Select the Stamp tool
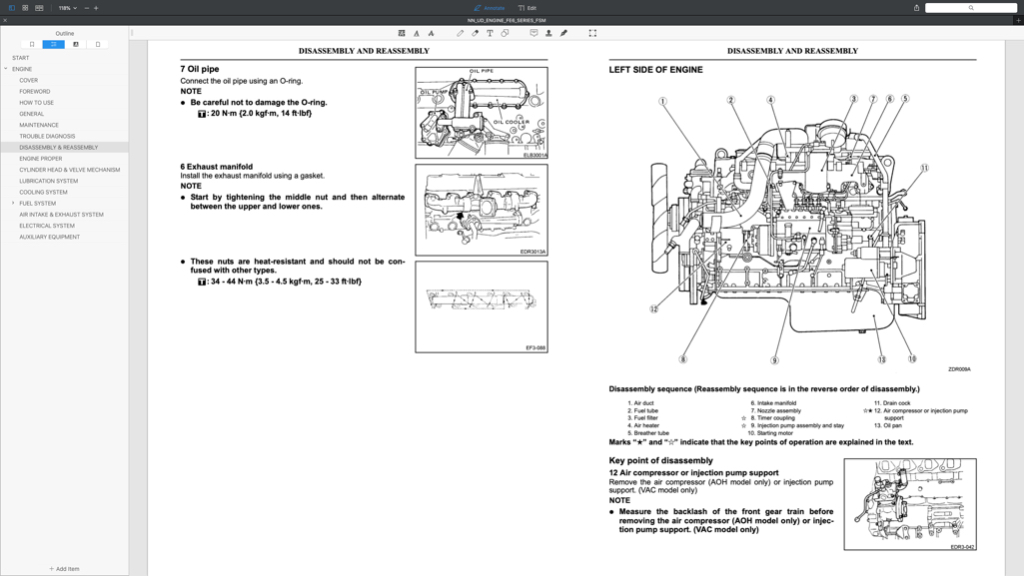Viewport: 1024px width, 576px height. pyautogui.click(x=549, y=33)
